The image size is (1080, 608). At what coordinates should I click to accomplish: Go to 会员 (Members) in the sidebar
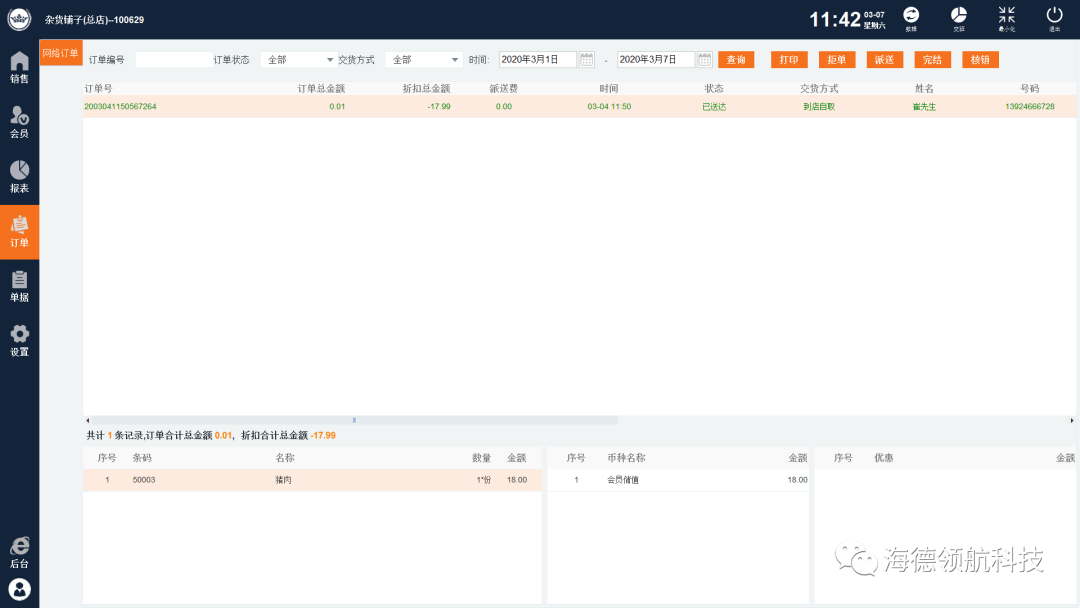coord(19,121)
